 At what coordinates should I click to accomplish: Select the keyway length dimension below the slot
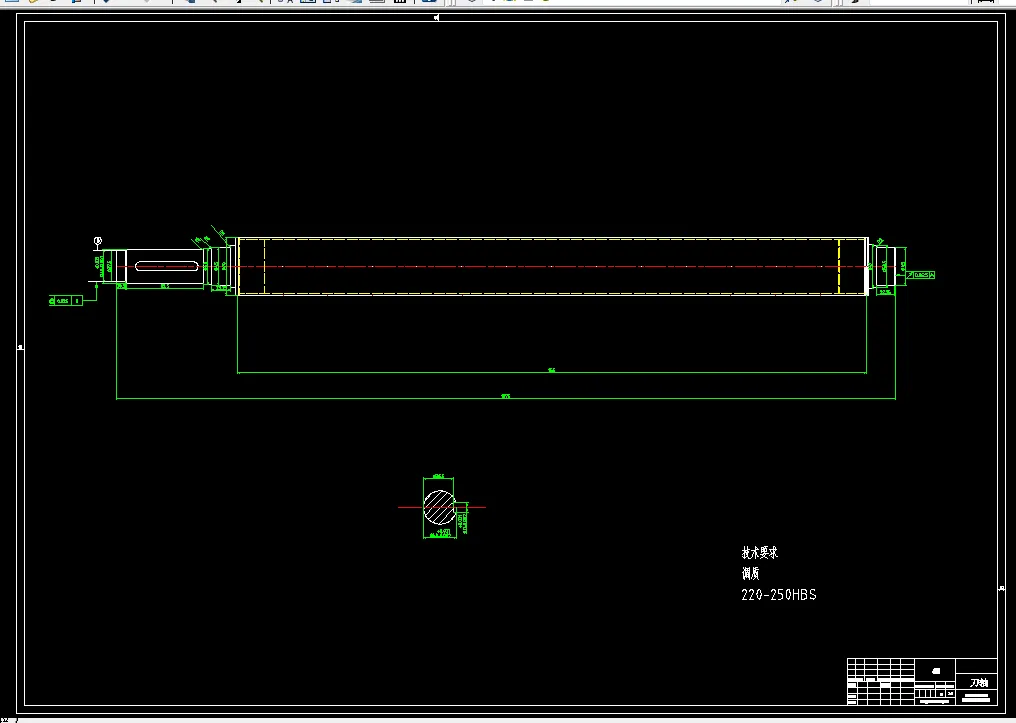point(165,286)
